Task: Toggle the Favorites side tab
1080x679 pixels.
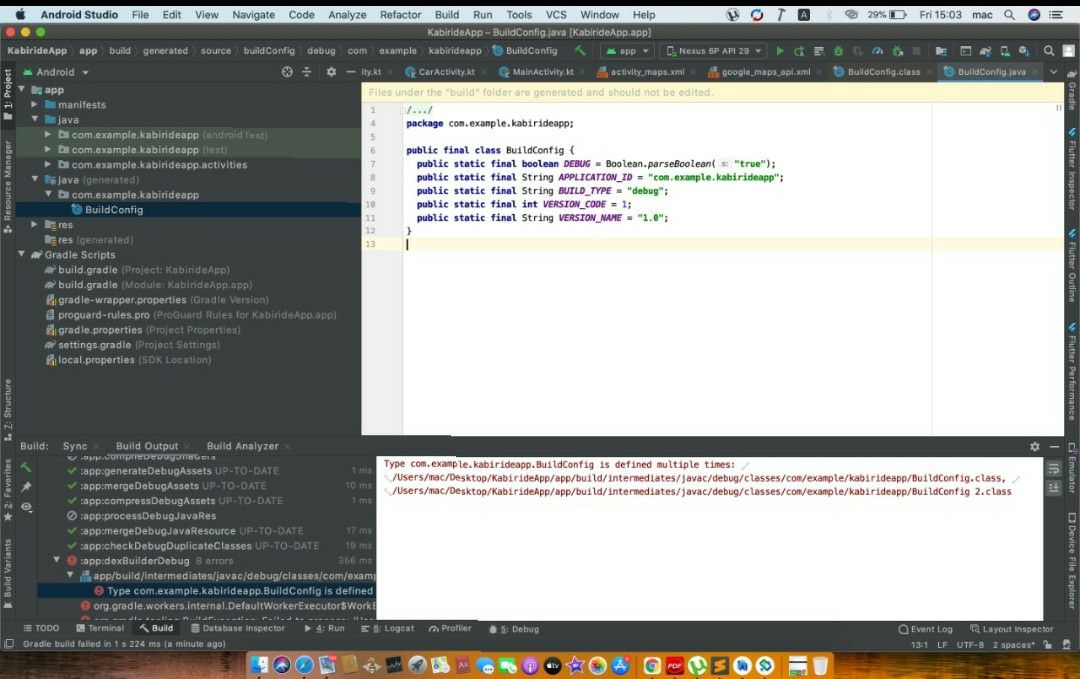Action: click(8, 489)
